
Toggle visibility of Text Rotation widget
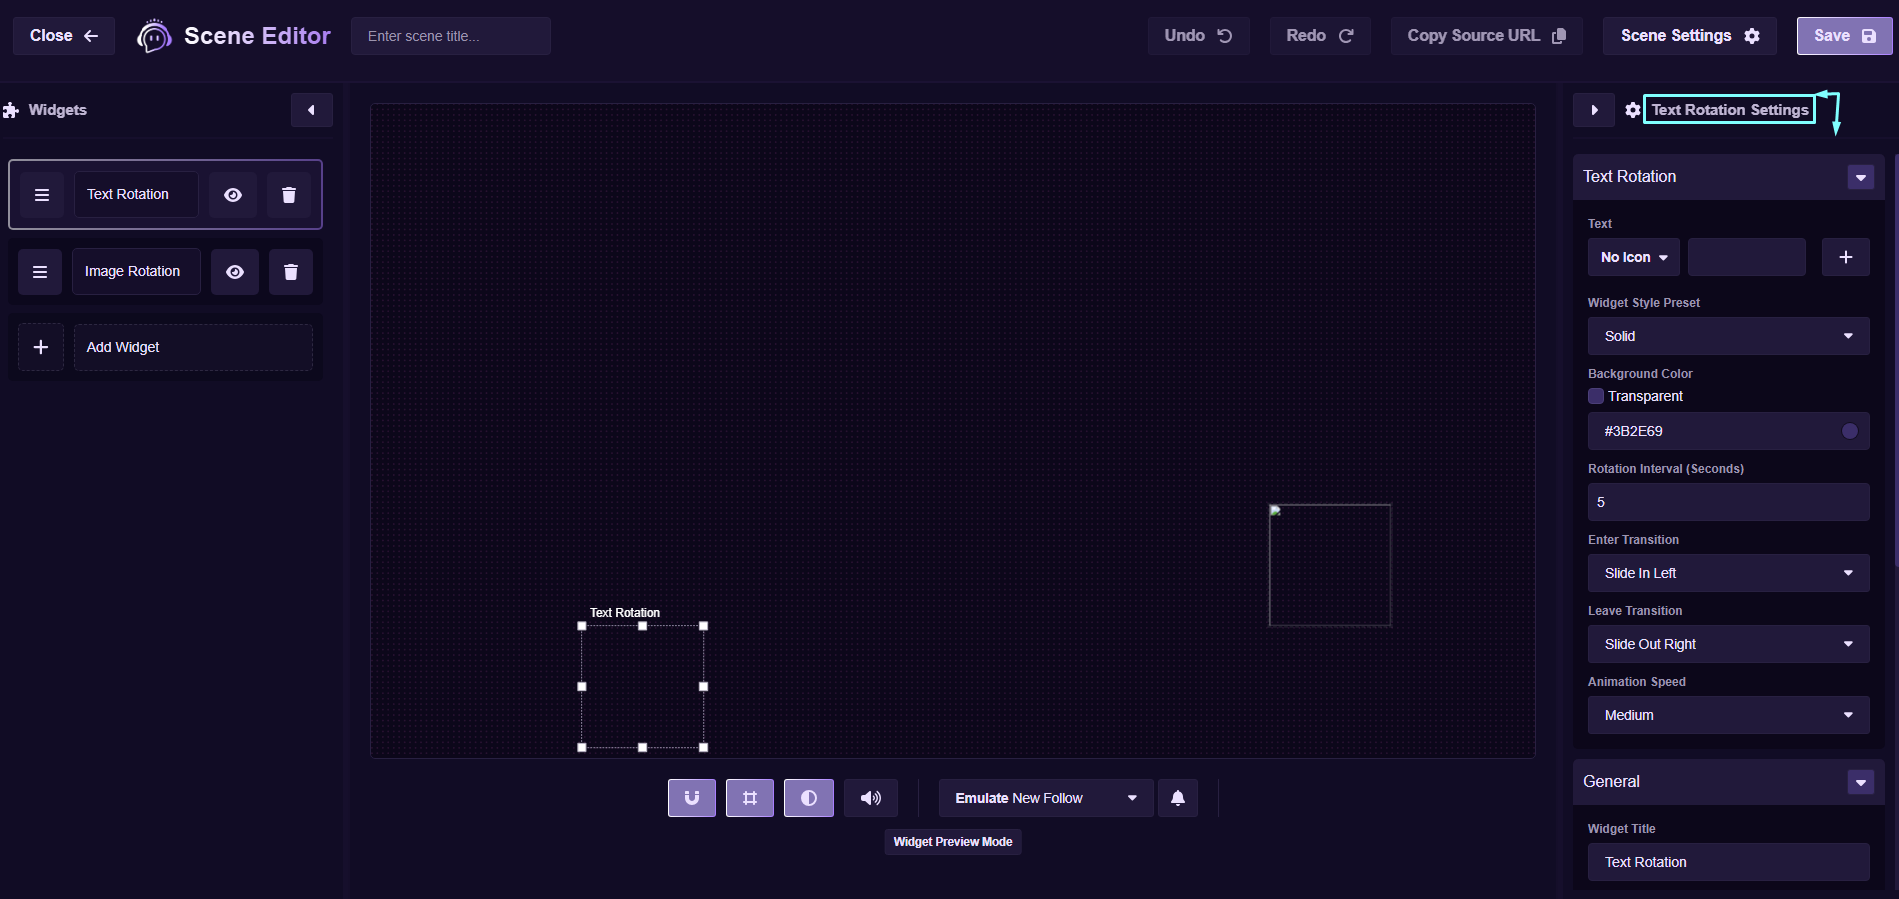[x=233, y=195]
